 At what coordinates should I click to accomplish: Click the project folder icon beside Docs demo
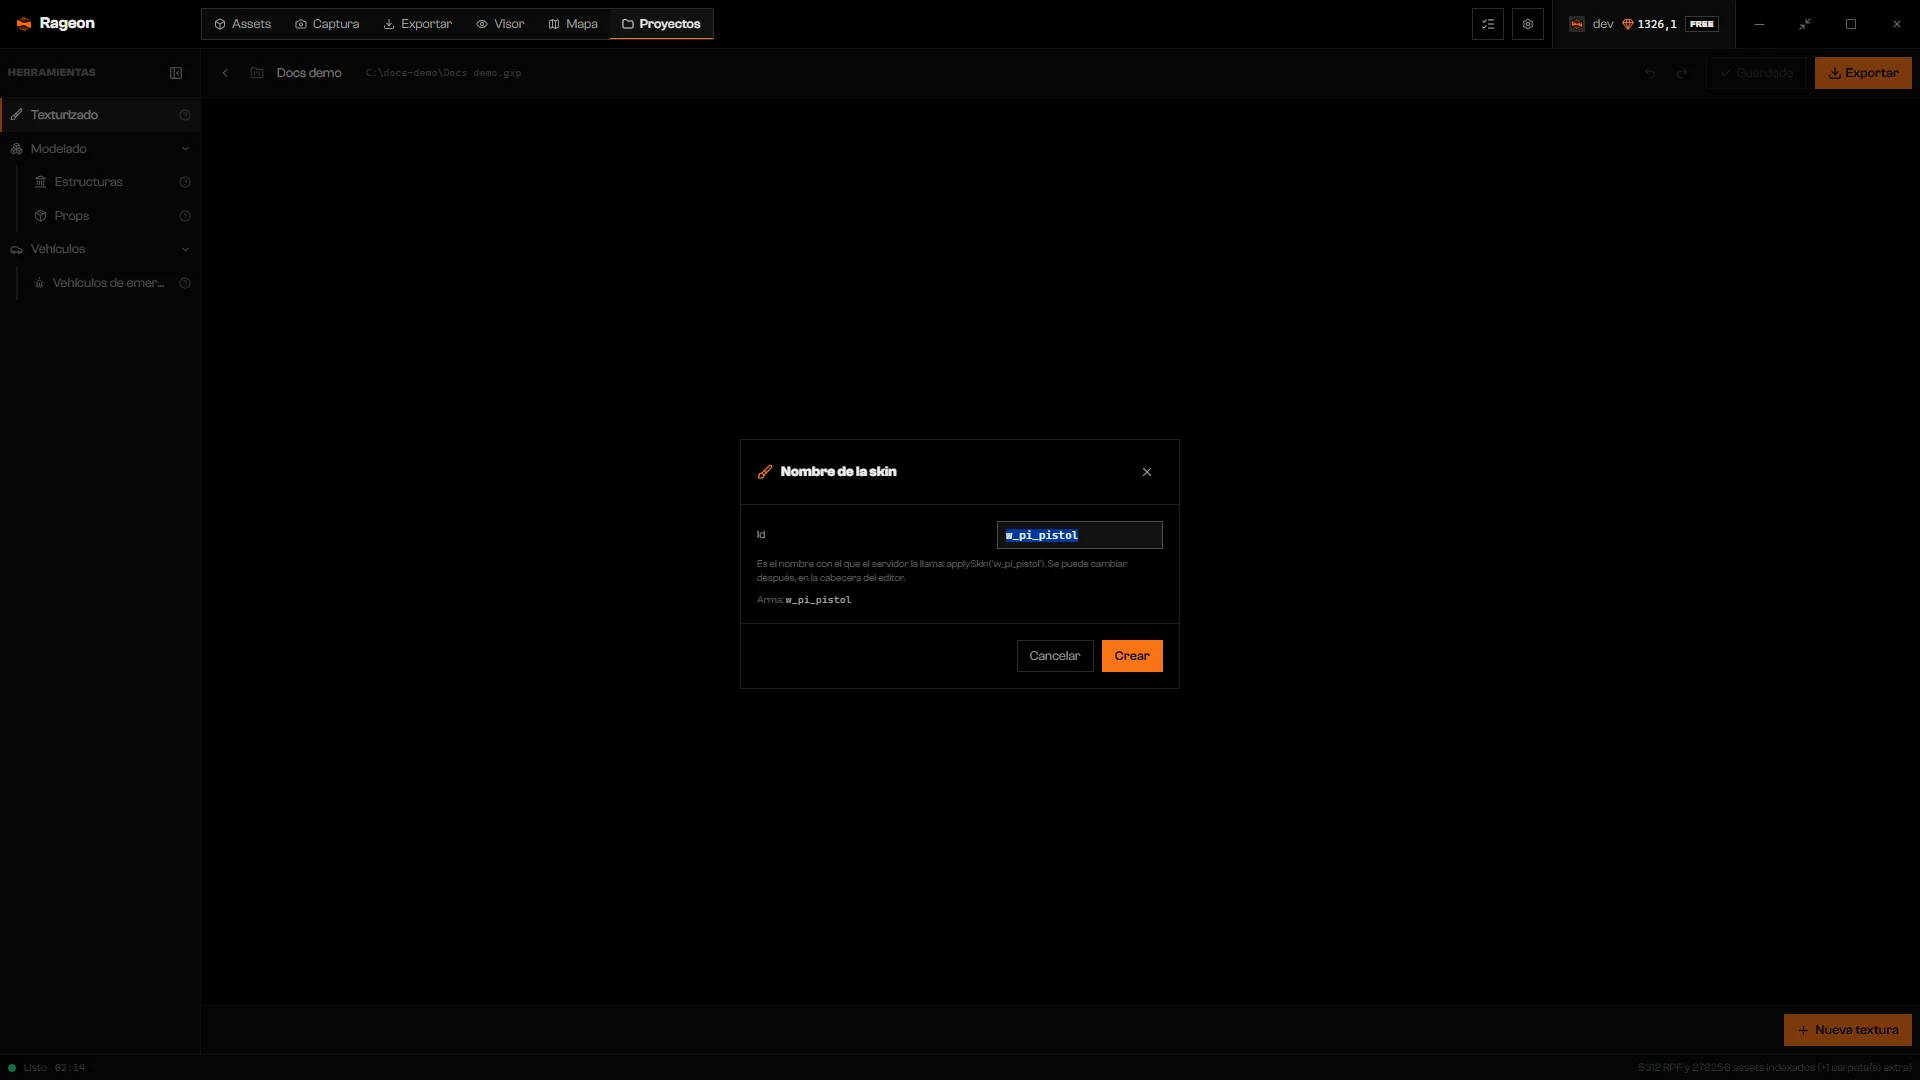257,73
